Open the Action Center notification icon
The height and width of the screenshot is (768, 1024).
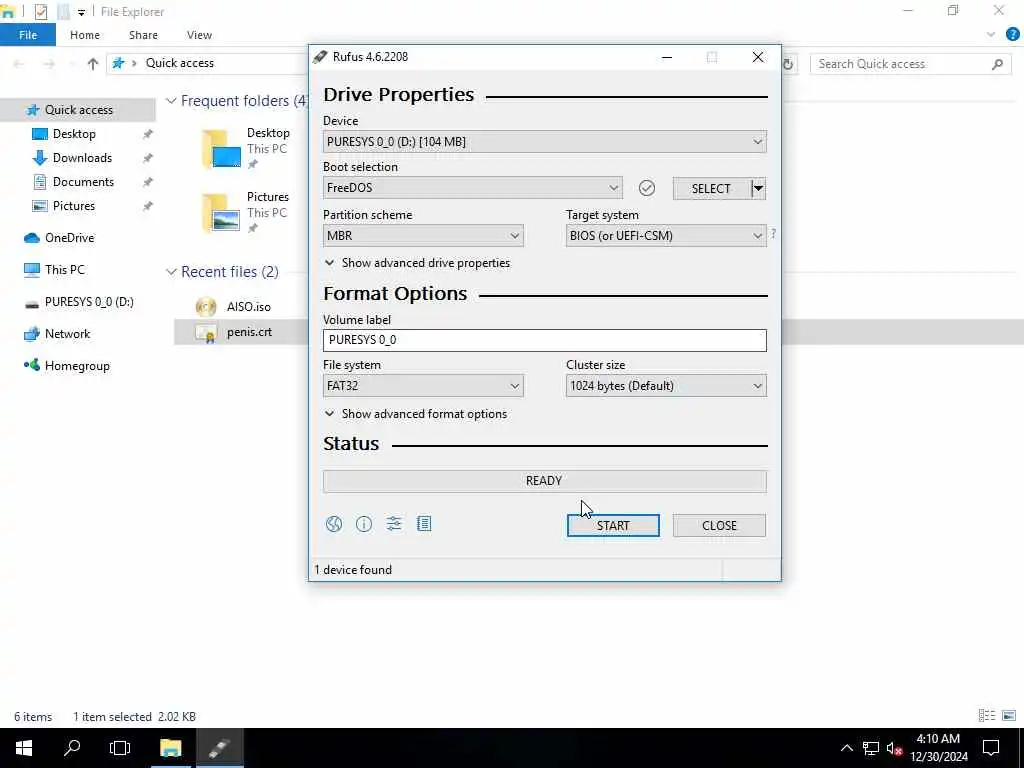coord(991,748)
